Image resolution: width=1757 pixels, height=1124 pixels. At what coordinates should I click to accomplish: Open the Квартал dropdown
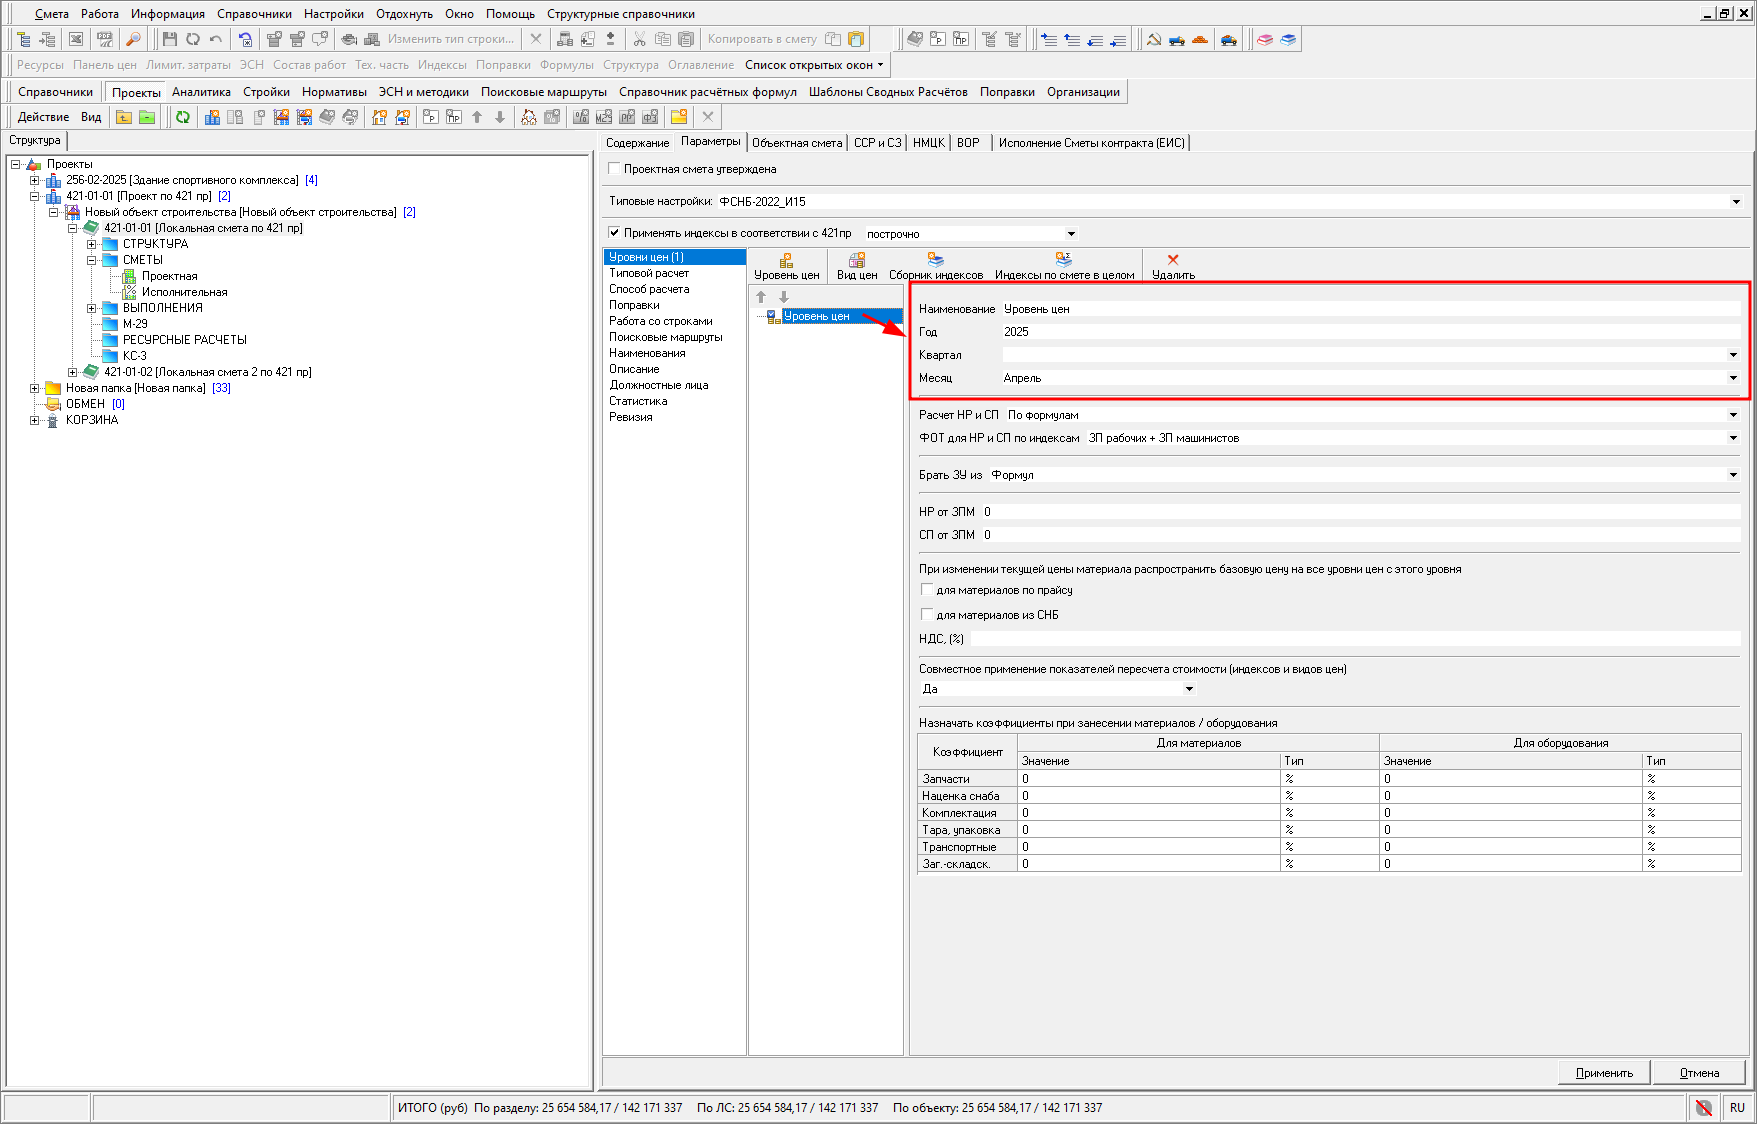1732,355
